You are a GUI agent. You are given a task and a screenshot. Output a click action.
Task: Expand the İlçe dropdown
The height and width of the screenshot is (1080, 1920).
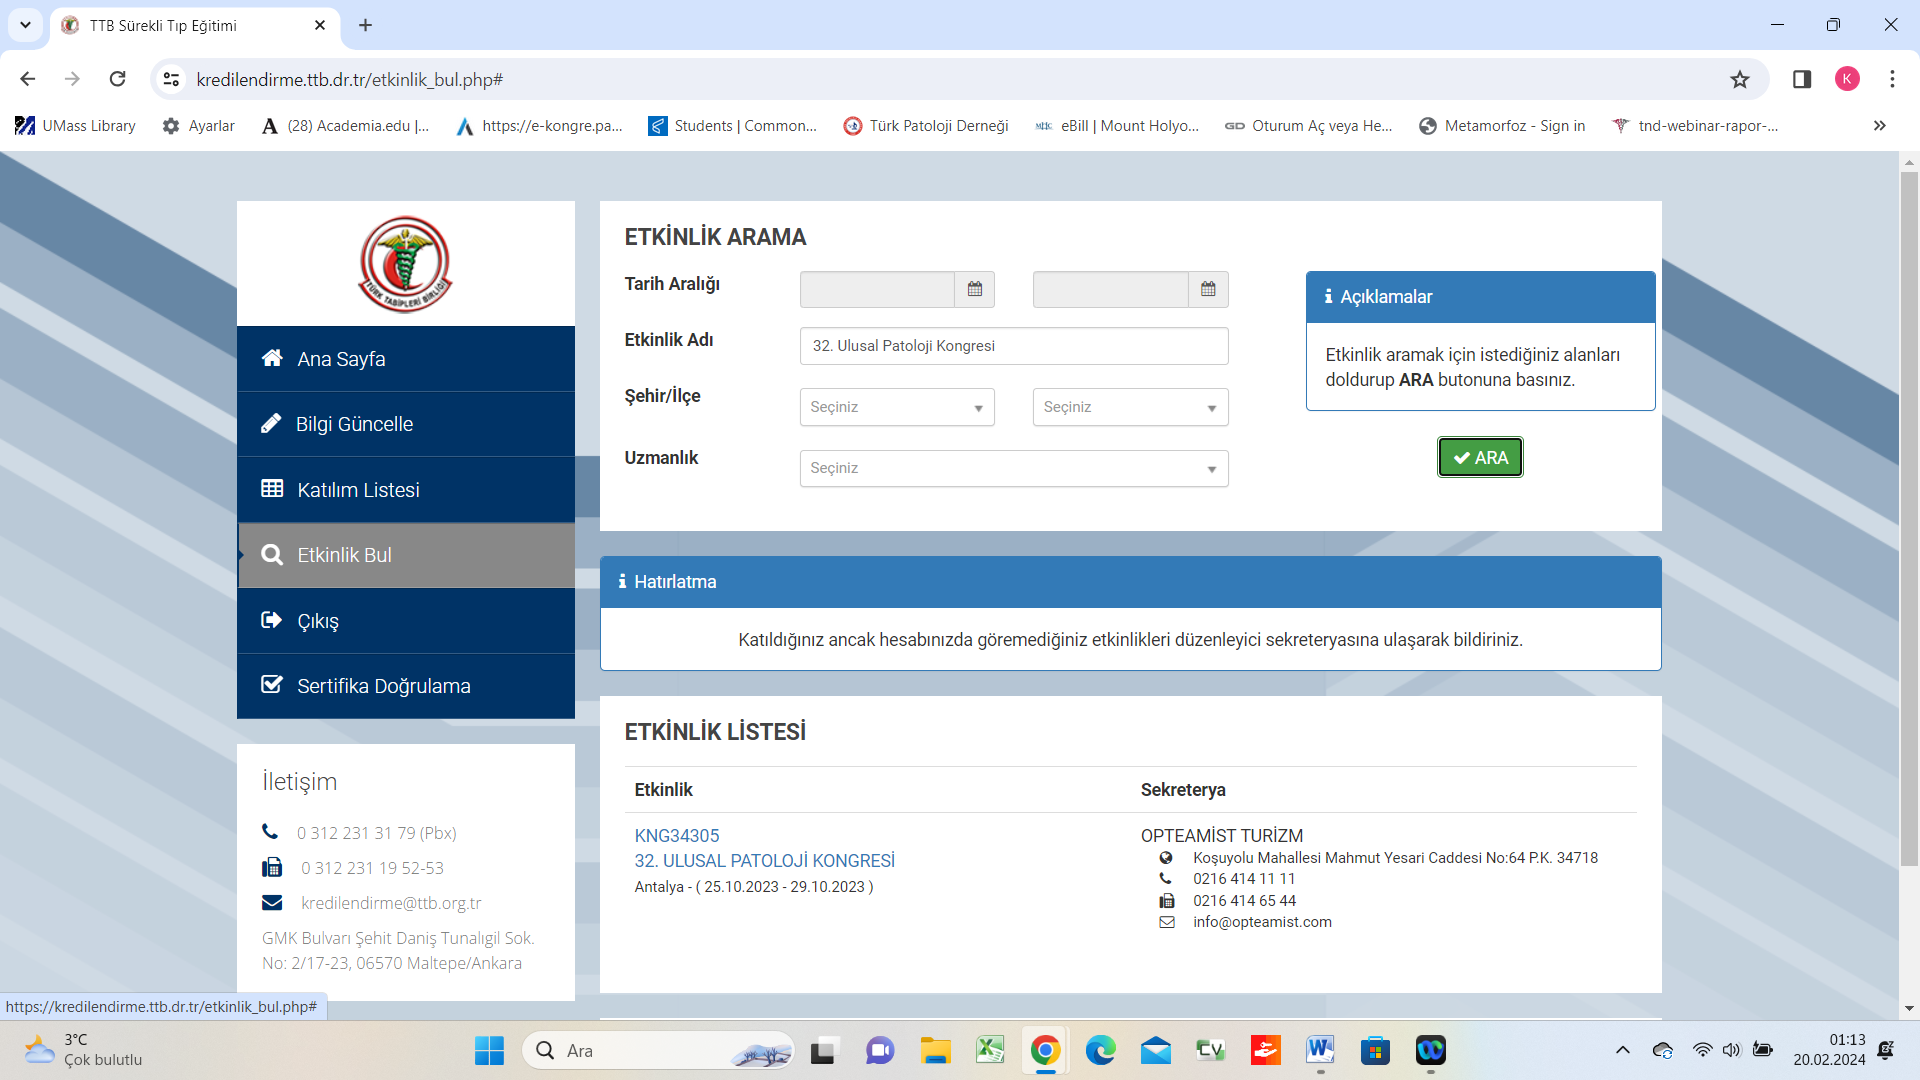1130,407
